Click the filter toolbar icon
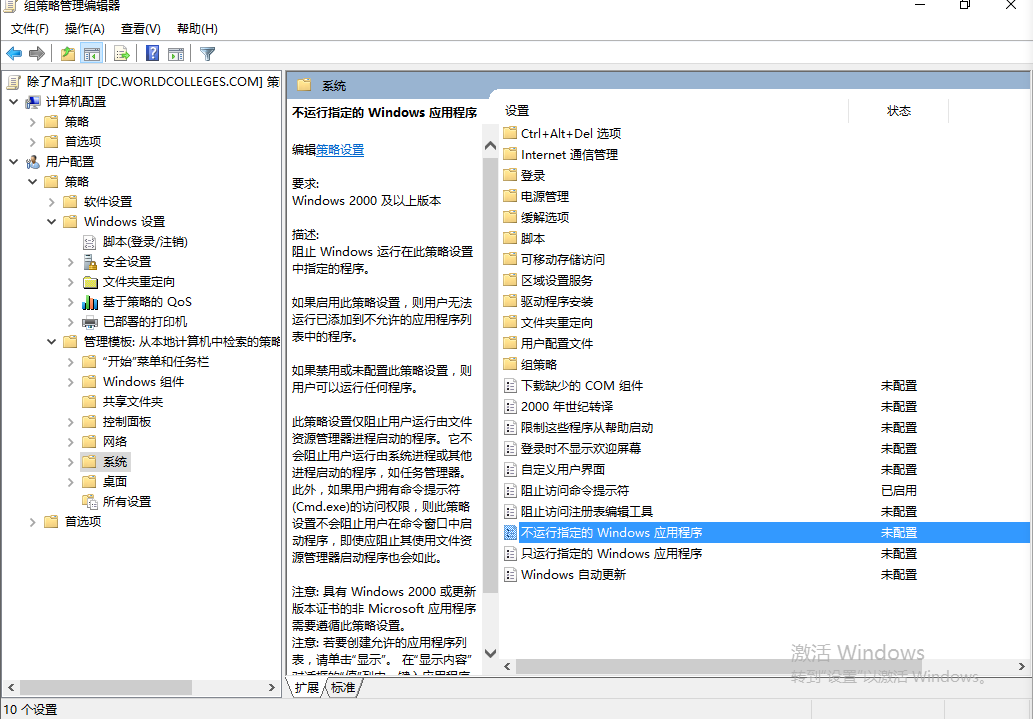 tap(207, 53)
